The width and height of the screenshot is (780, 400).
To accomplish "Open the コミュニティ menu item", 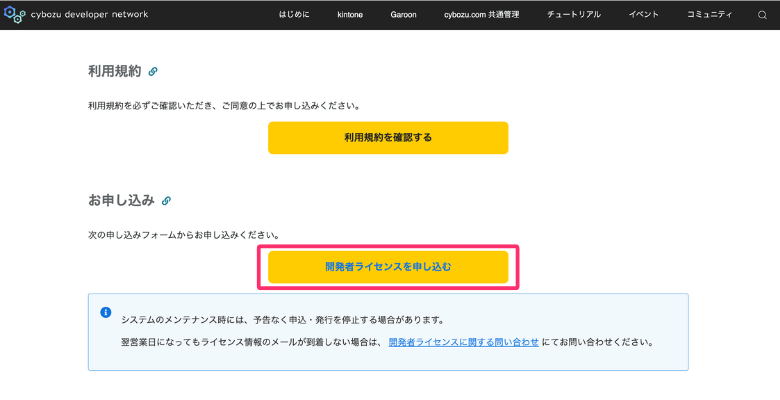I will [709, 15].
